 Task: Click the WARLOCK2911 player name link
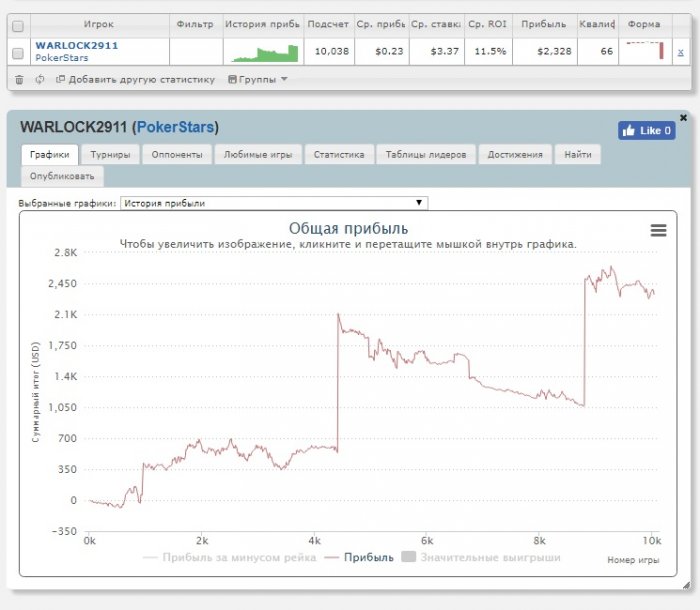(77, 46)
